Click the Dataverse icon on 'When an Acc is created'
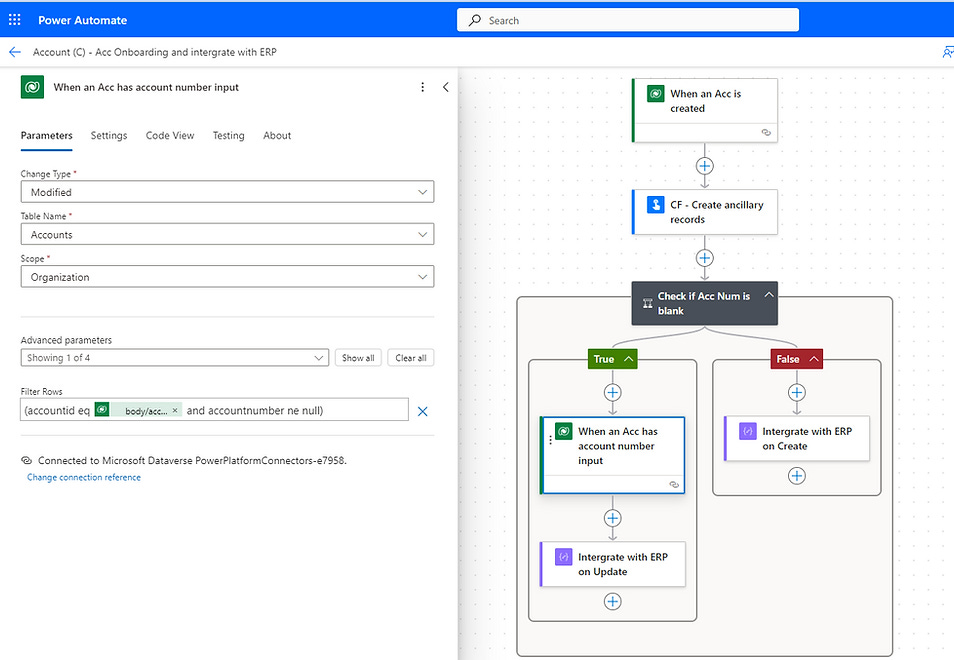The image size is (954, 660). point(655,94)
